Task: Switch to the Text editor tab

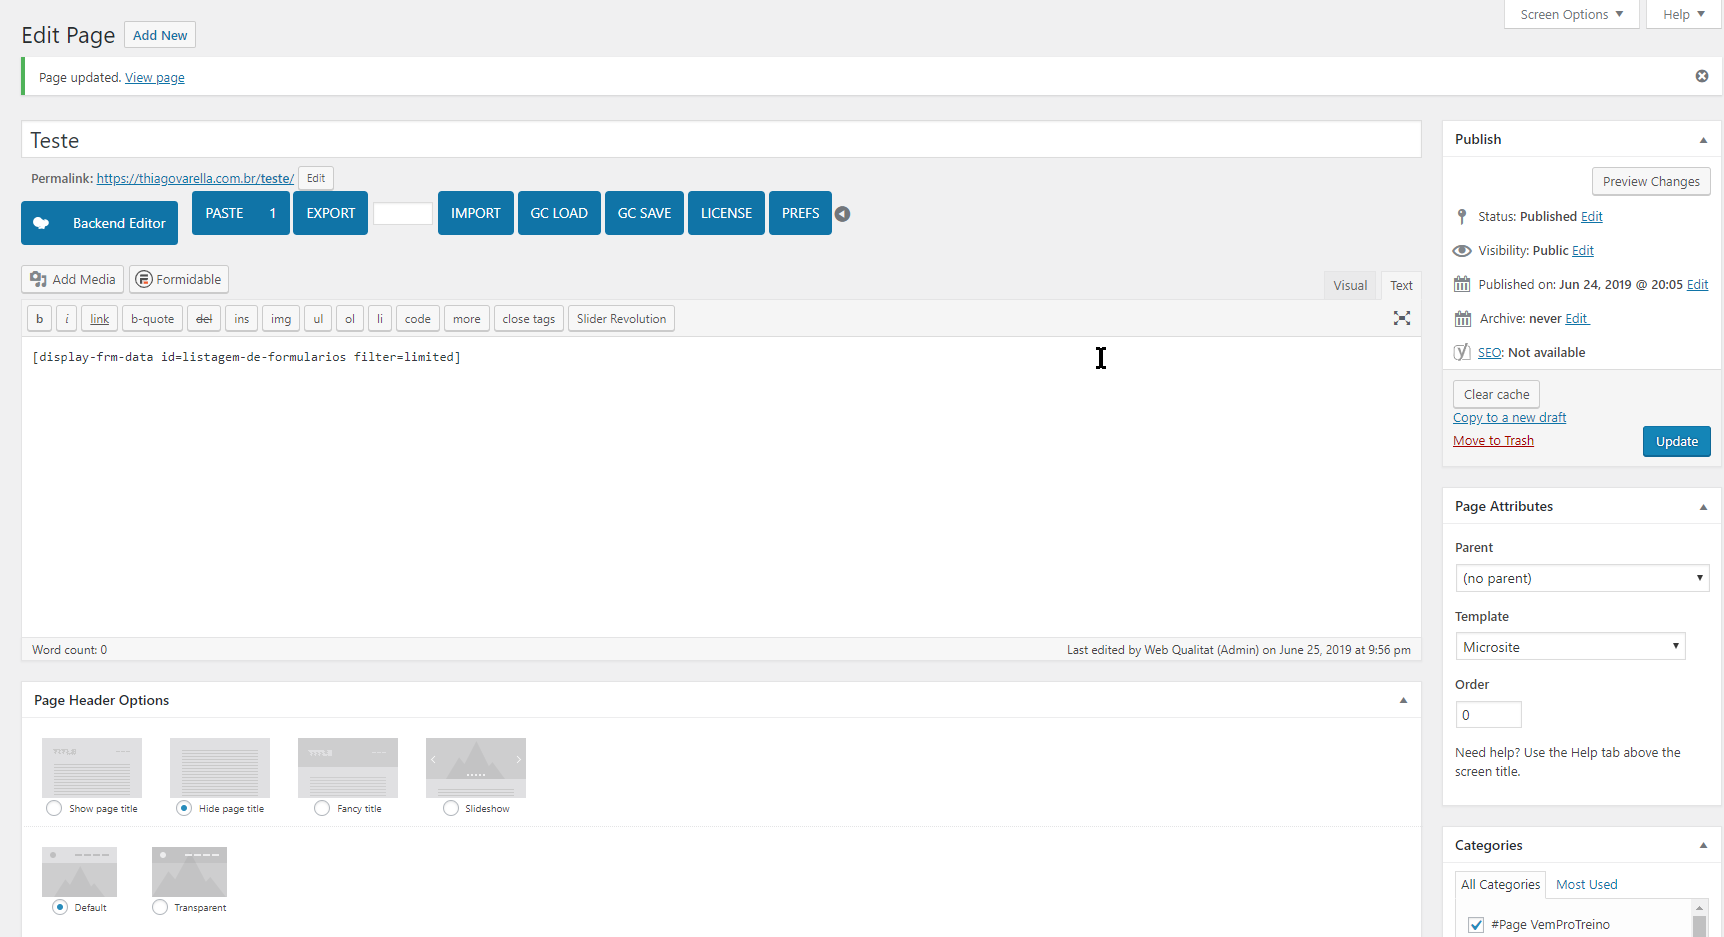Action: click(1401, 285)
